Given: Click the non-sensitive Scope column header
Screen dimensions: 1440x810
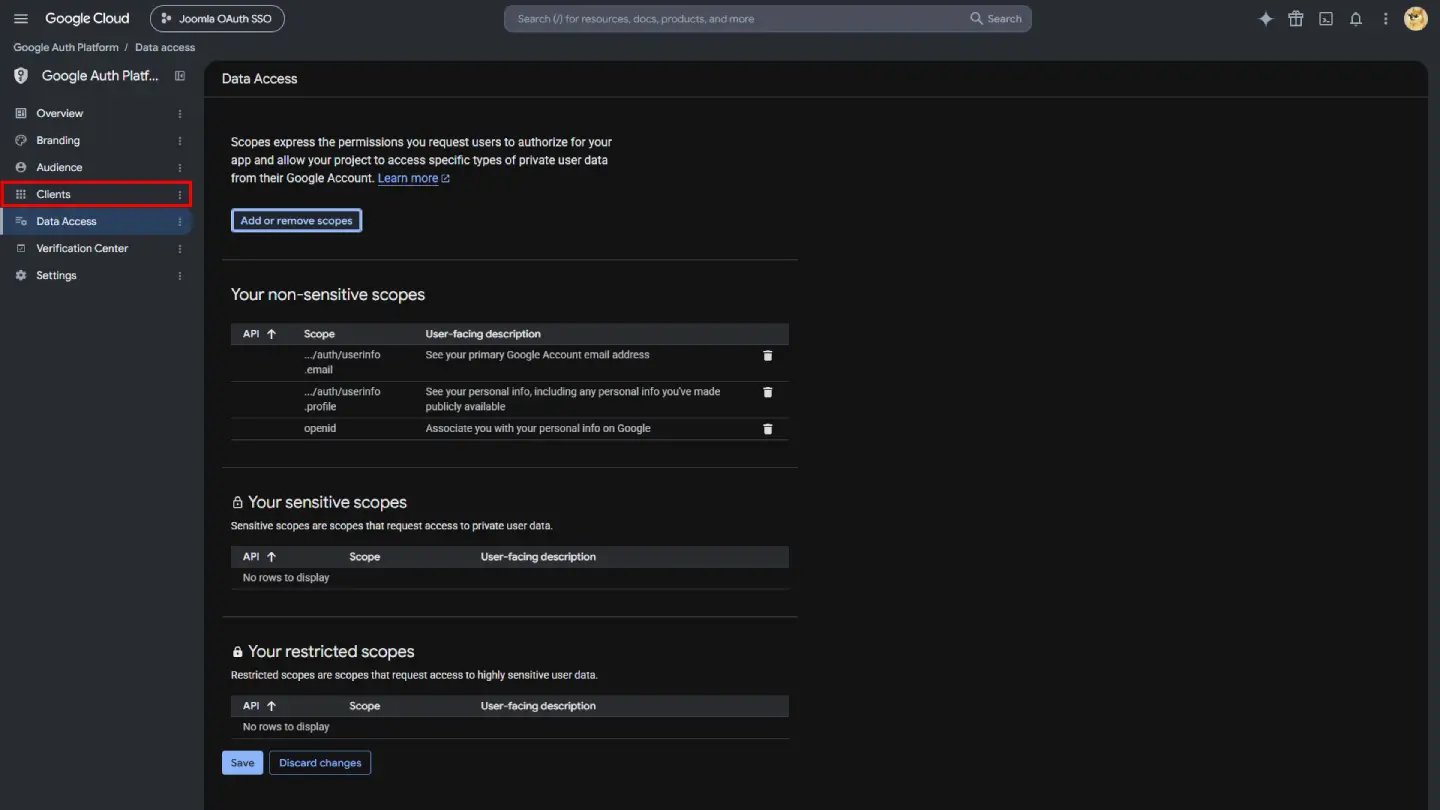Looking at the screenshot, I should click(x=319, y=334).
